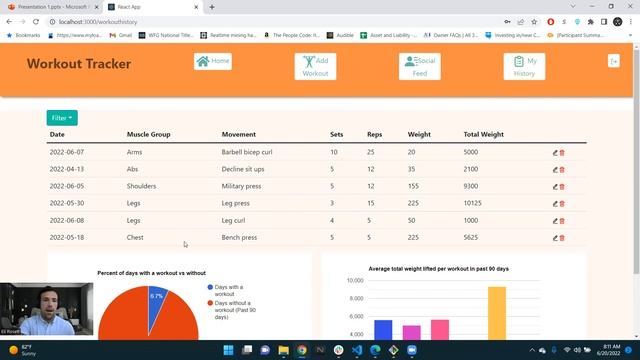Delete the Leg curl entry

562,221
